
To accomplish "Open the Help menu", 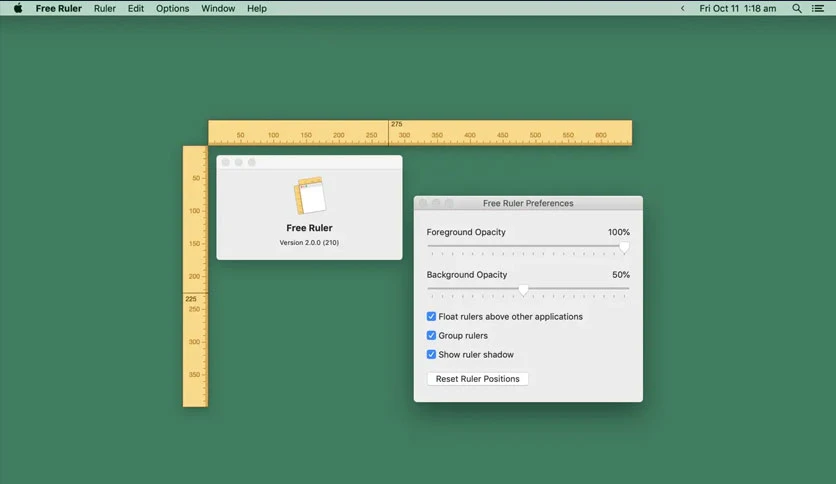I will [256, 9].
